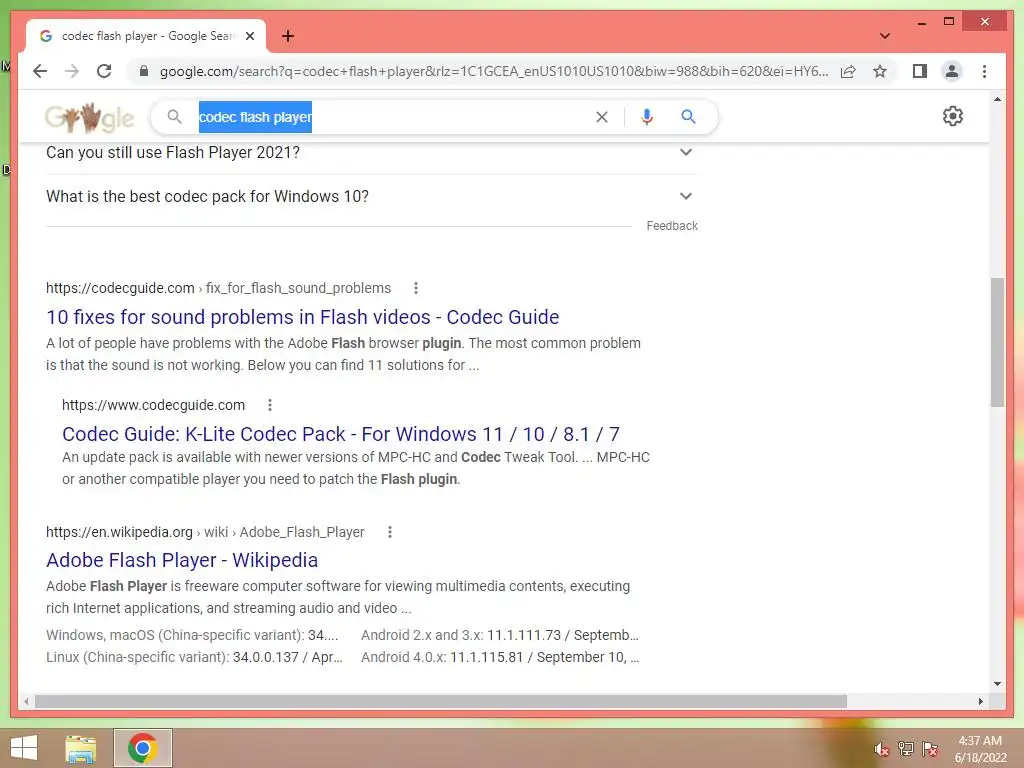Image resolution: width=1024 pixels, height=768 pixels.
Task: Click the Chrome taskbar icon
Action: tap(142, 748)
